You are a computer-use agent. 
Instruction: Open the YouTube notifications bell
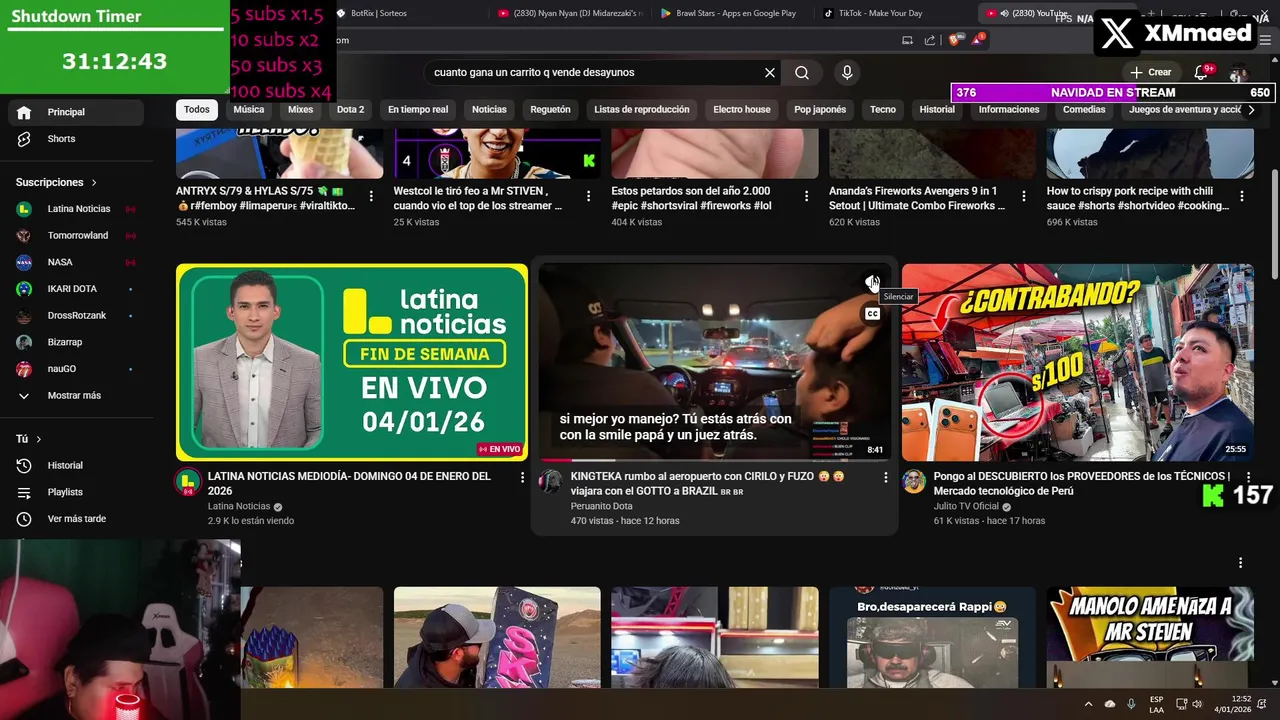[1201, 72]
